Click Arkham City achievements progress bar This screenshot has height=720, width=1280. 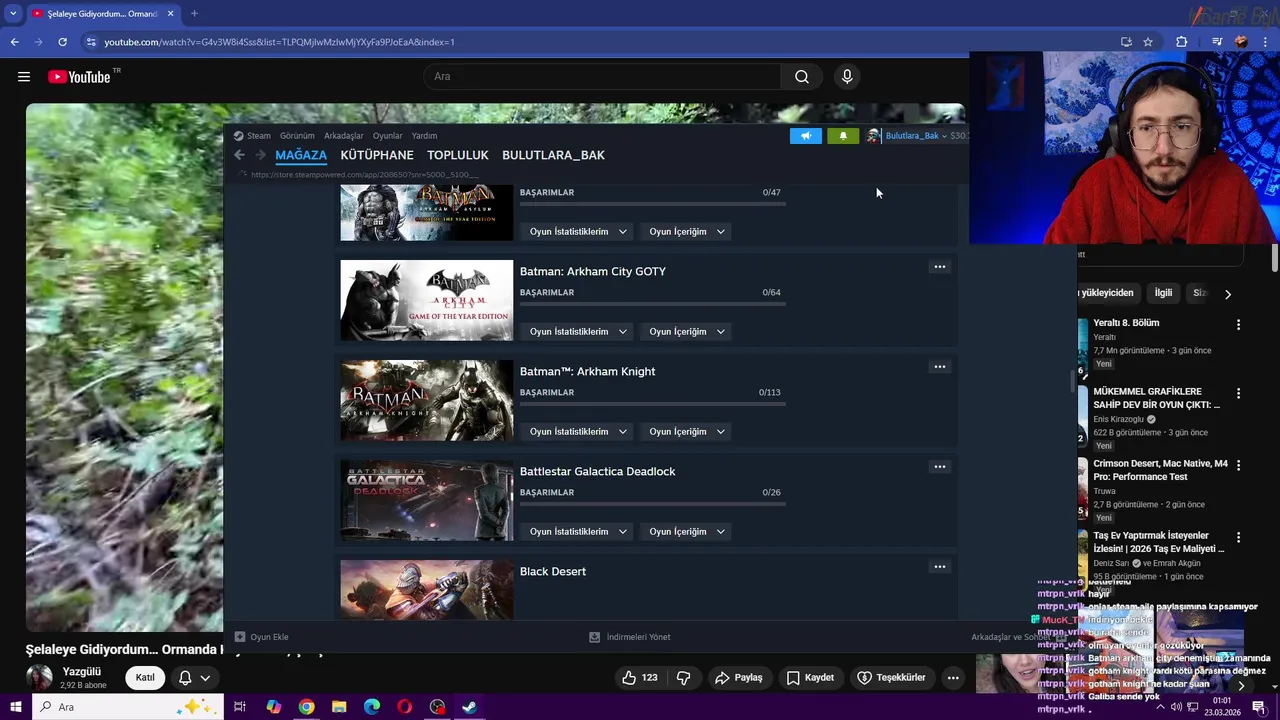652,304
